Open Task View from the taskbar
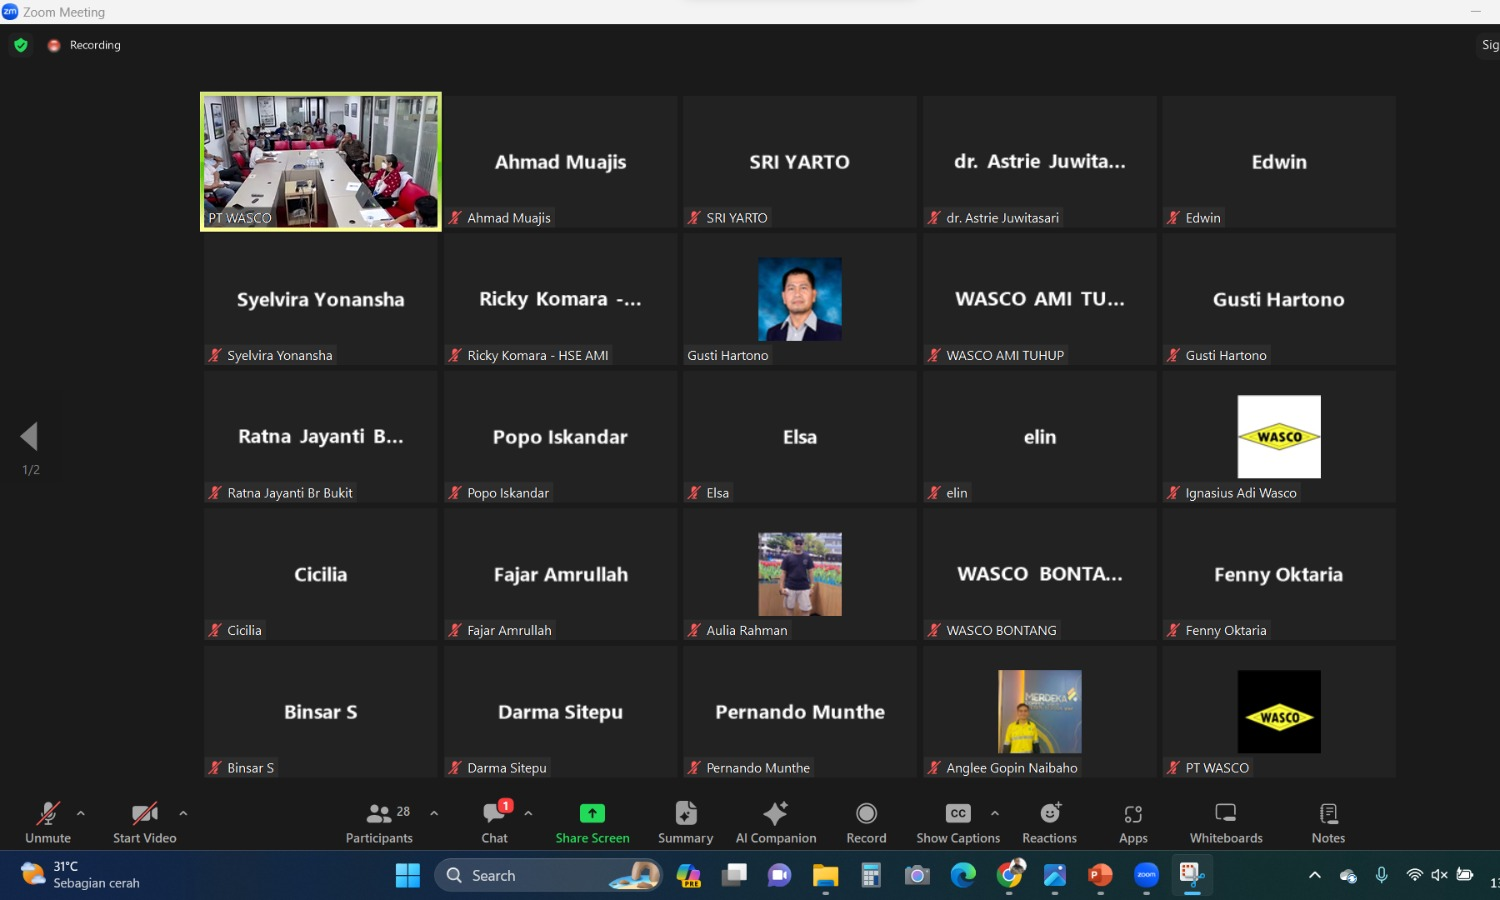Screen dimensions: 1500x900 (x=735, y=876)
